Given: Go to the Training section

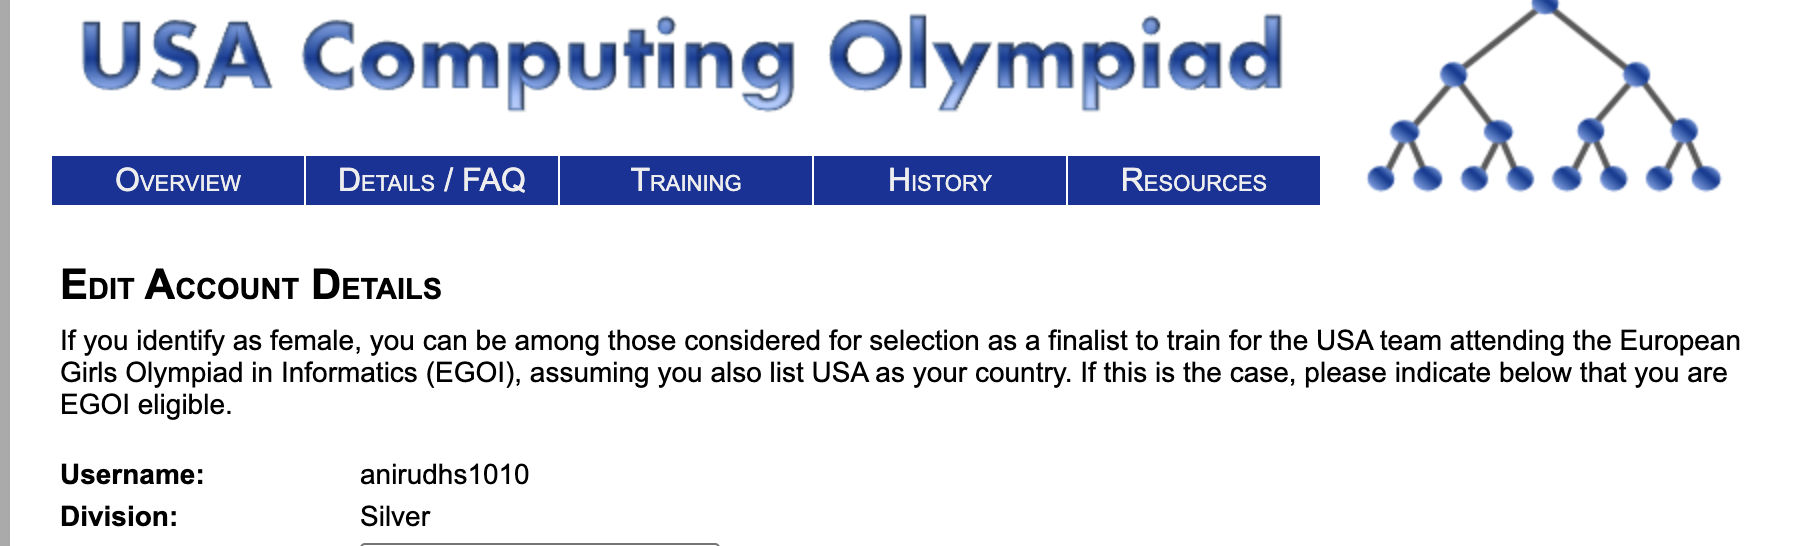Looking at the screenshot, I should [x=686, y=181].
